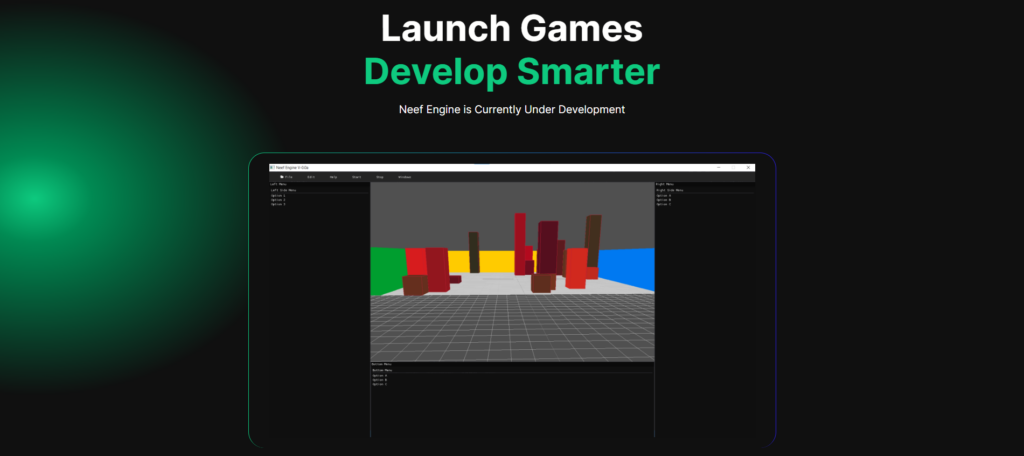Click the 'Launch Games' heading

(x=511, y=28)
